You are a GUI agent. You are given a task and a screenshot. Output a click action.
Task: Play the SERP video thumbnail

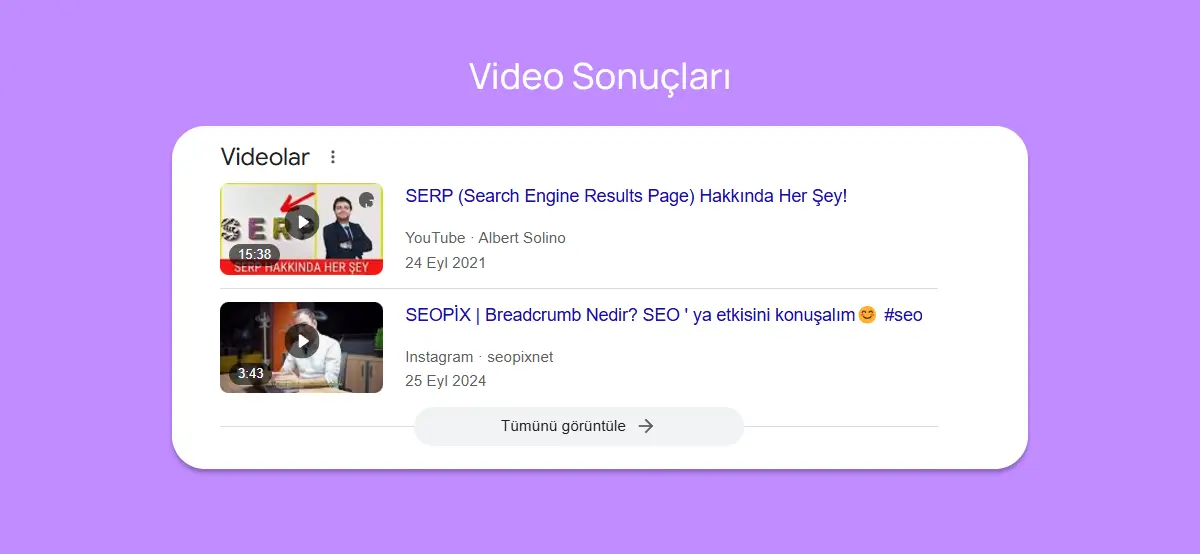coord(301,229)
